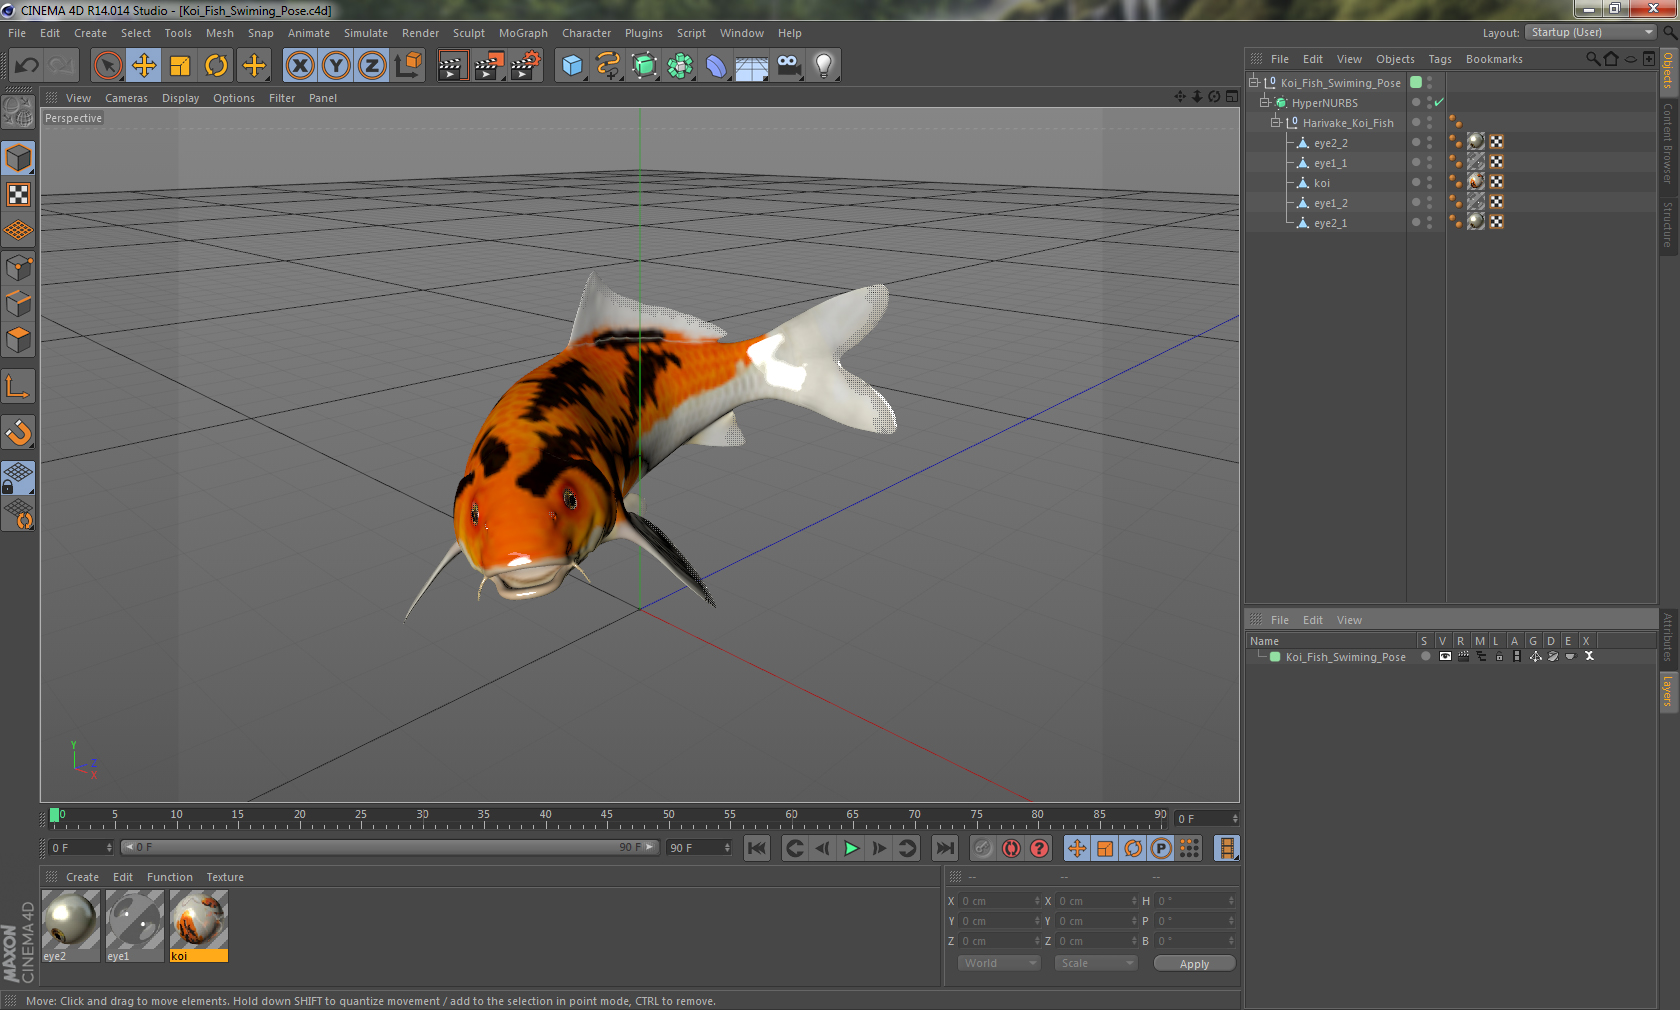Viewport: 1680px width, 1010px height.
Task: Open the floor environment objects icon
Action: (752, 66)
